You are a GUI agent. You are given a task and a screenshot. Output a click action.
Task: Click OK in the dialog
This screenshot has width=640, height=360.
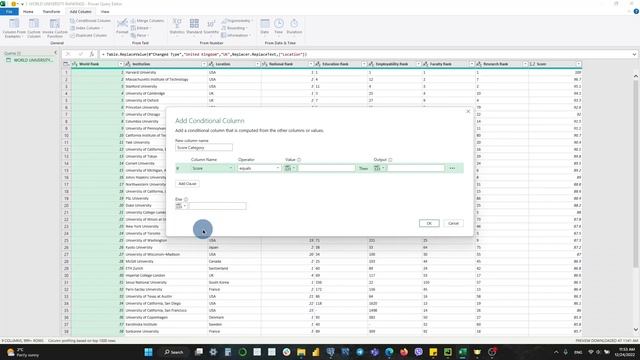coord(429,223)
